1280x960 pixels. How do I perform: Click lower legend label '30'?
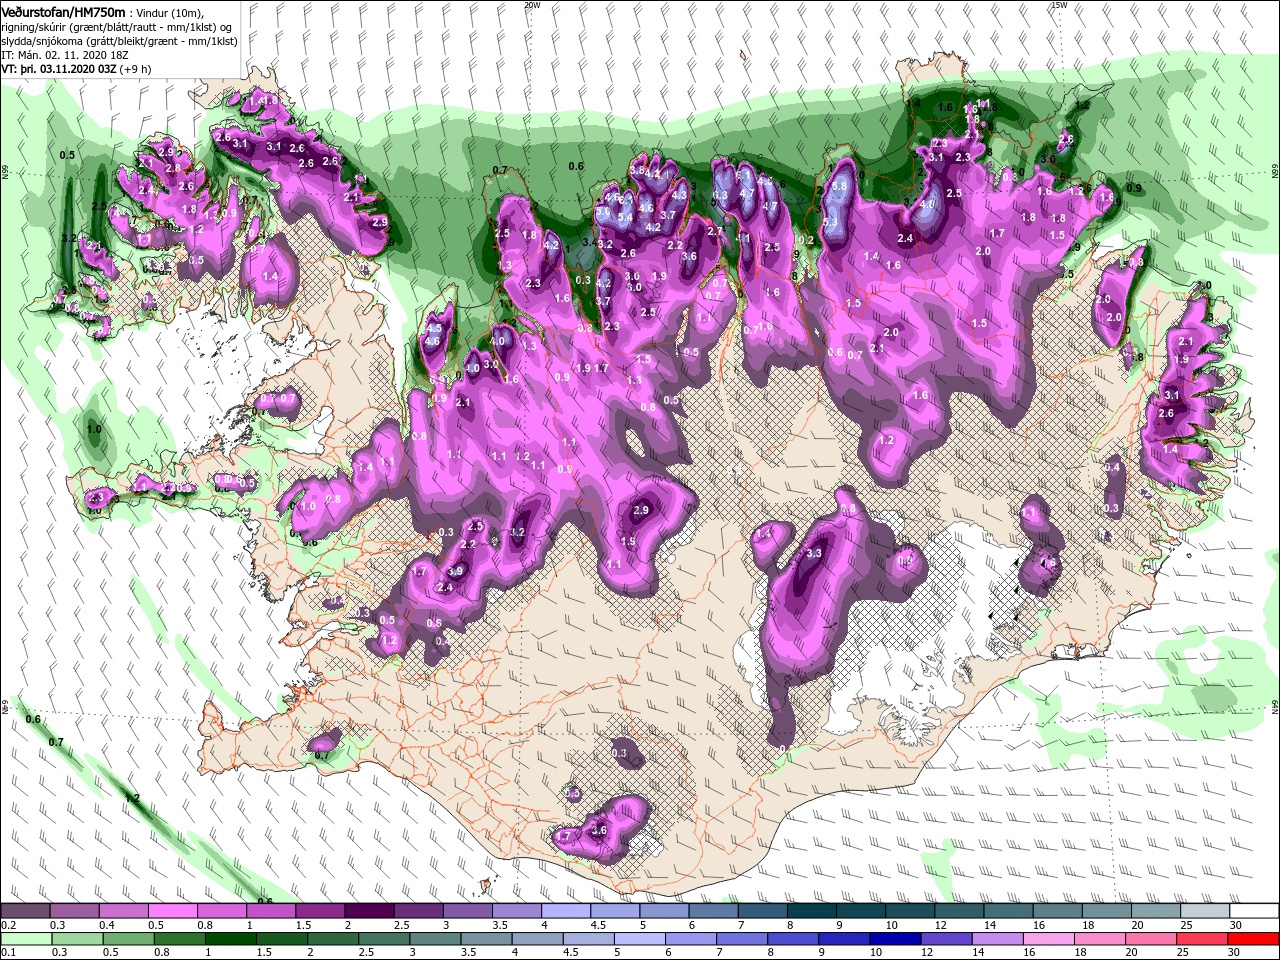coord(1233,952)
